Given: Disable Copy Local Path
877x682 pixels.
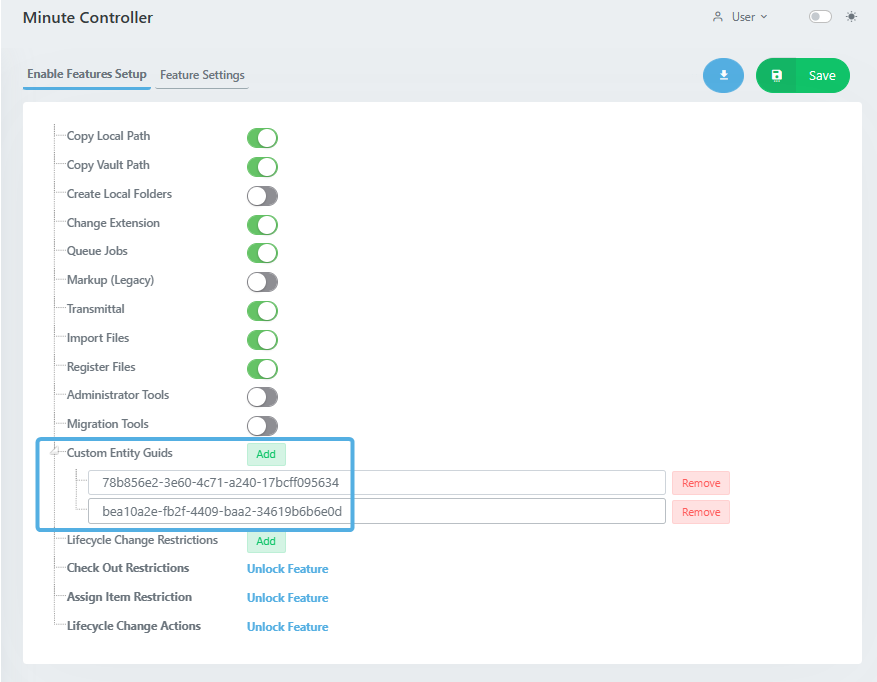Looking at the screenshot, I should tap(262, 138).
